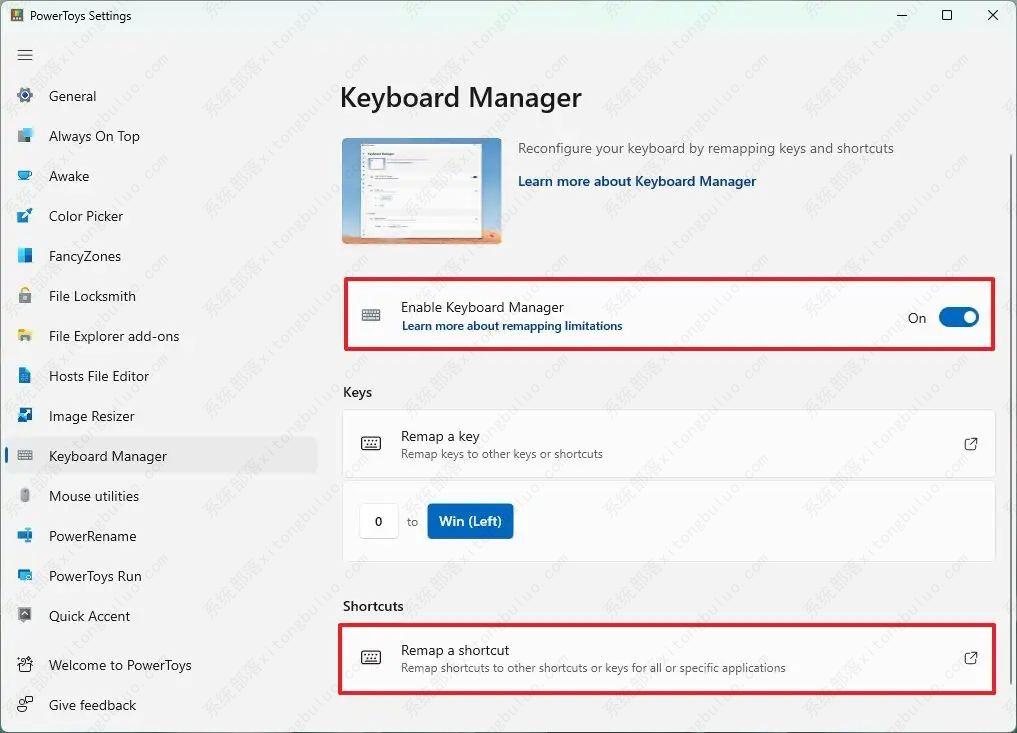Click the File Locksmith padlock icon
The width and height of the screenshot is (1017, 733).
point(26,296)
